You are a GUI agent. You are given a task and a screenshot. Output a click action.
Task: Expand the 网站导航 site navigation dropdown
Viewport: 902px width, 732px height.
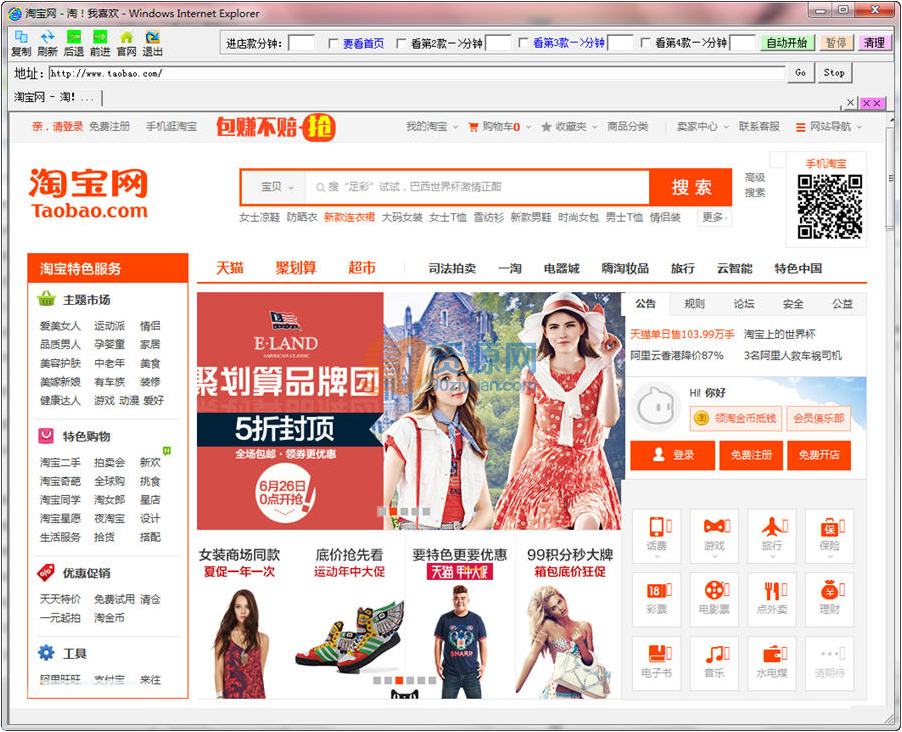830,127
